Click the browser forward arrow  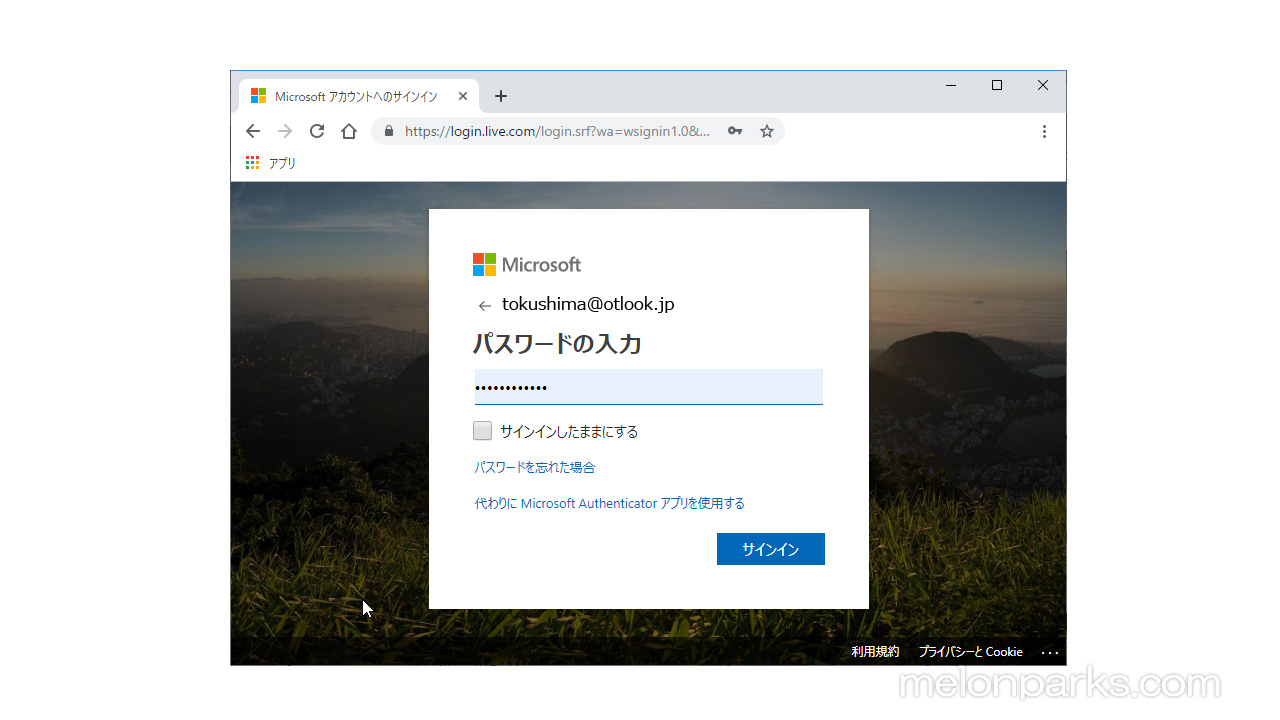click(285, 131)
